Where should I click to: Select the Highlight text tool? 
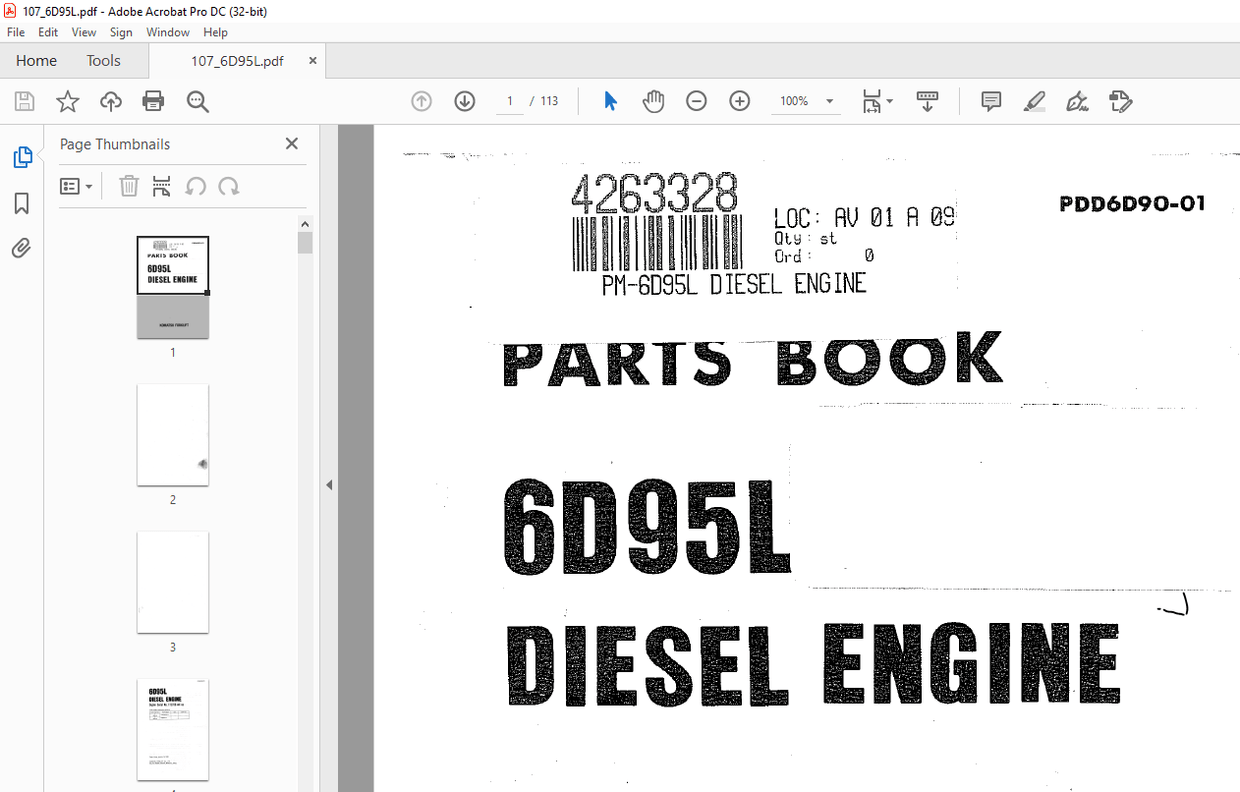point(1034,101)
